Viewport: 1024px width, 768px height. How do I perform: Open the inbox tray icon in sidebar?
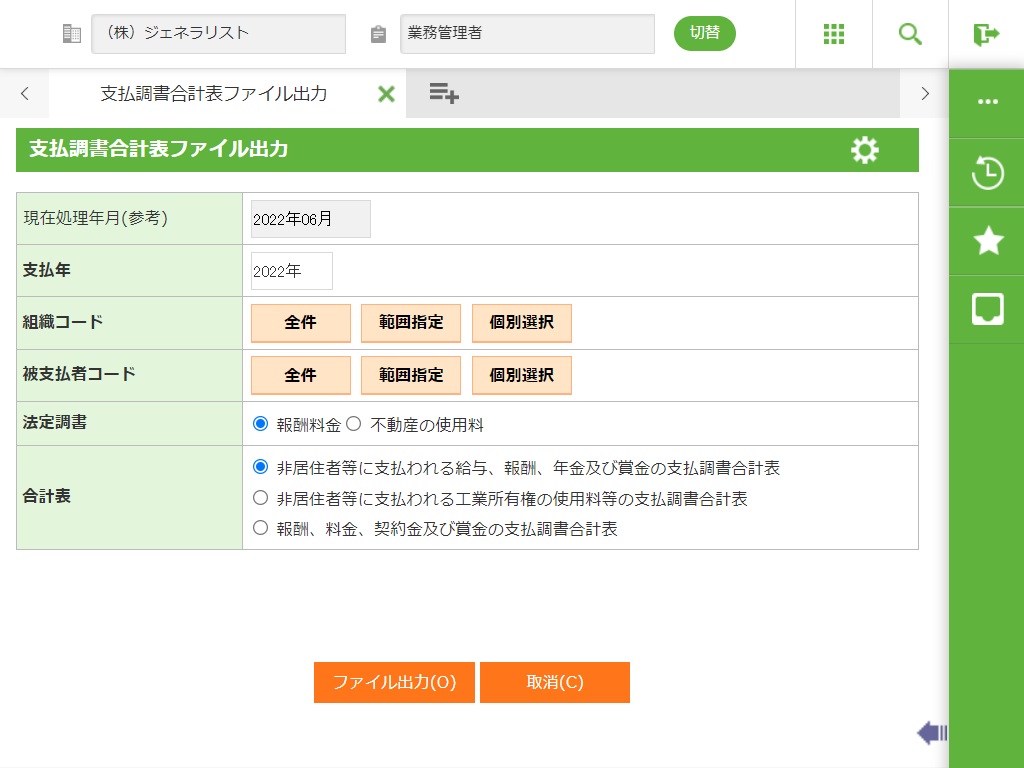987,309
